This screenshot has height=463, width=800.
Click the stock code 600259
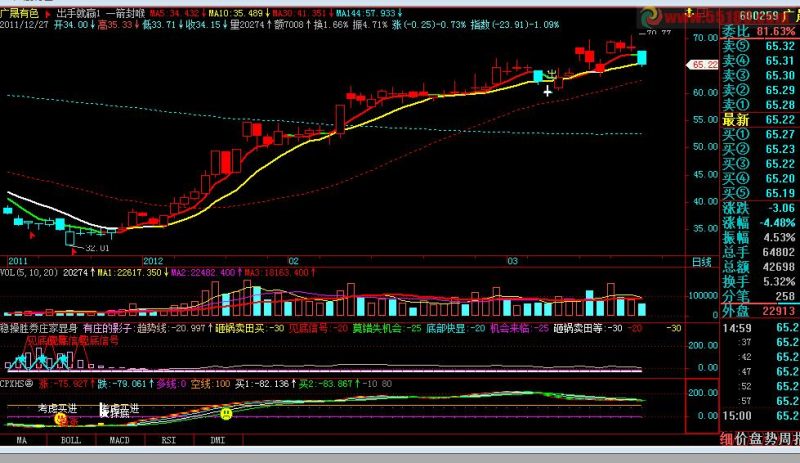pos(758,16)
